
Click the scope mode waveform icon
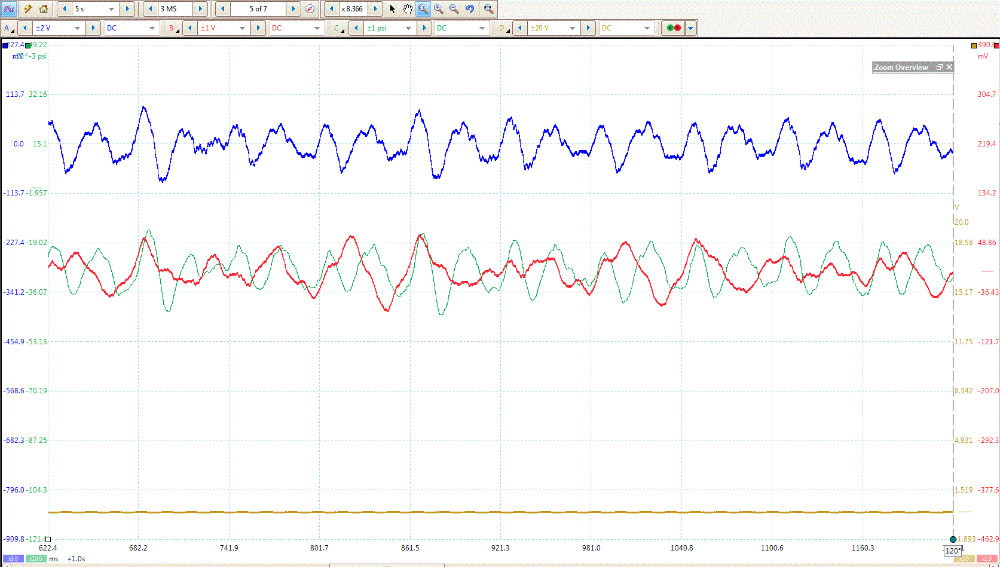pyautogui.click(x=8, y=8)
